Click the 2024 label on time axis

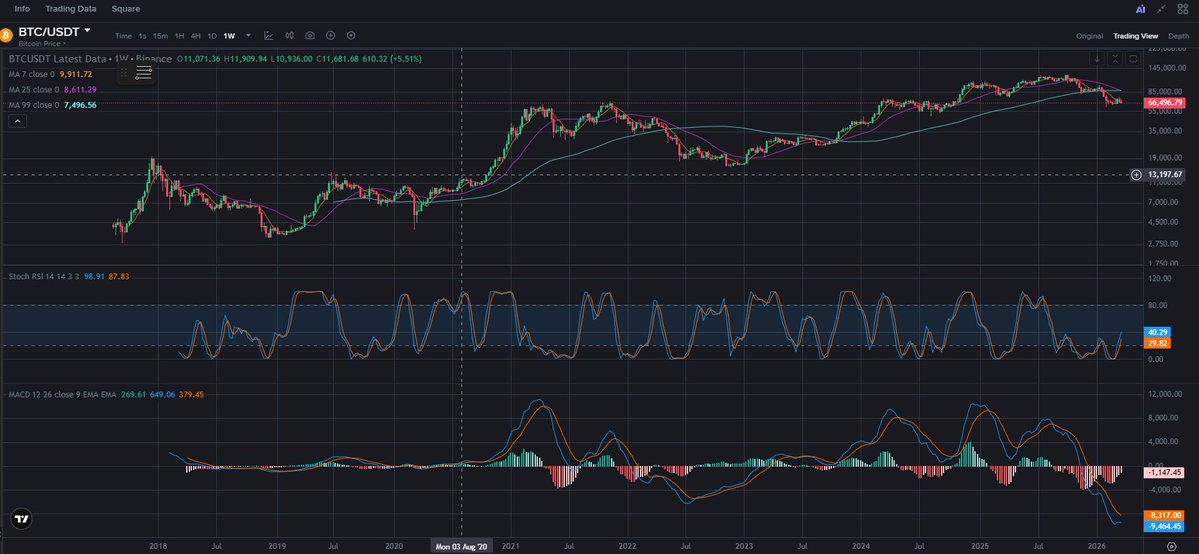[862, 546]
